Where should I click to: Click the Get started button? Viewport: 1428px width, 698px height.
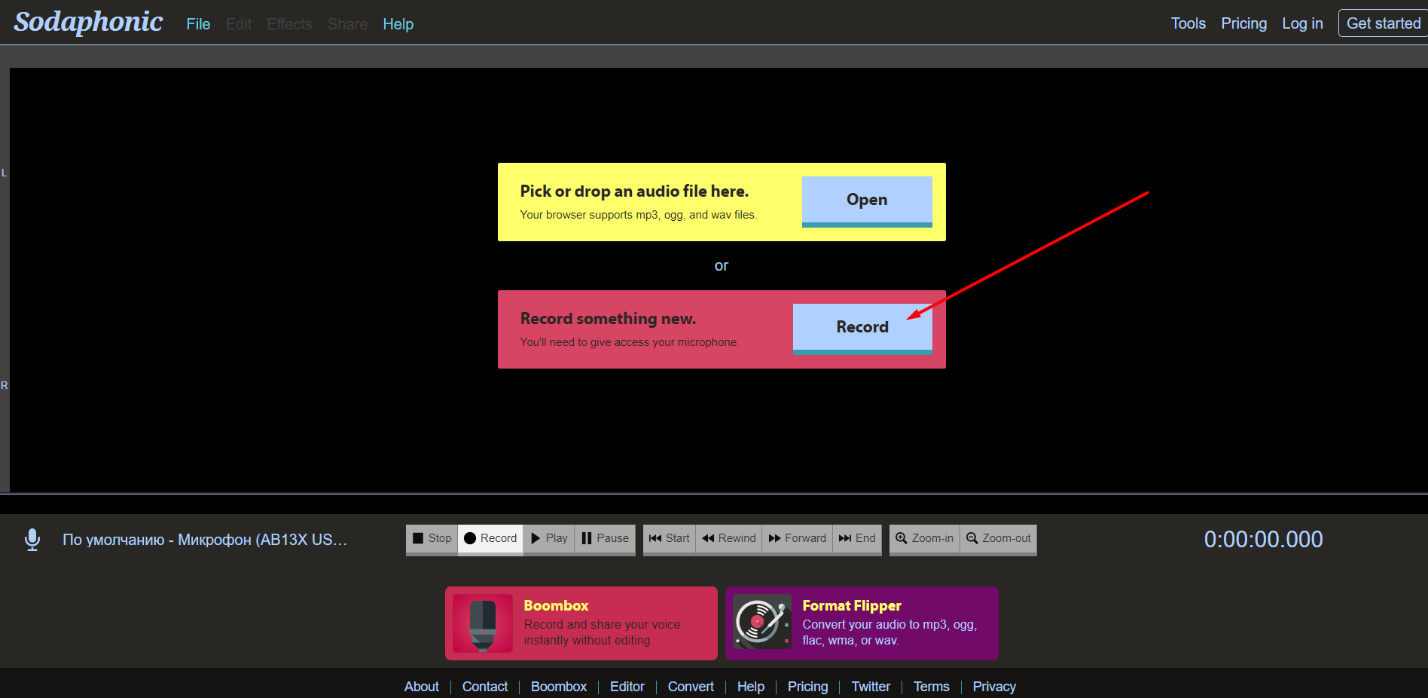[1383, 23]
